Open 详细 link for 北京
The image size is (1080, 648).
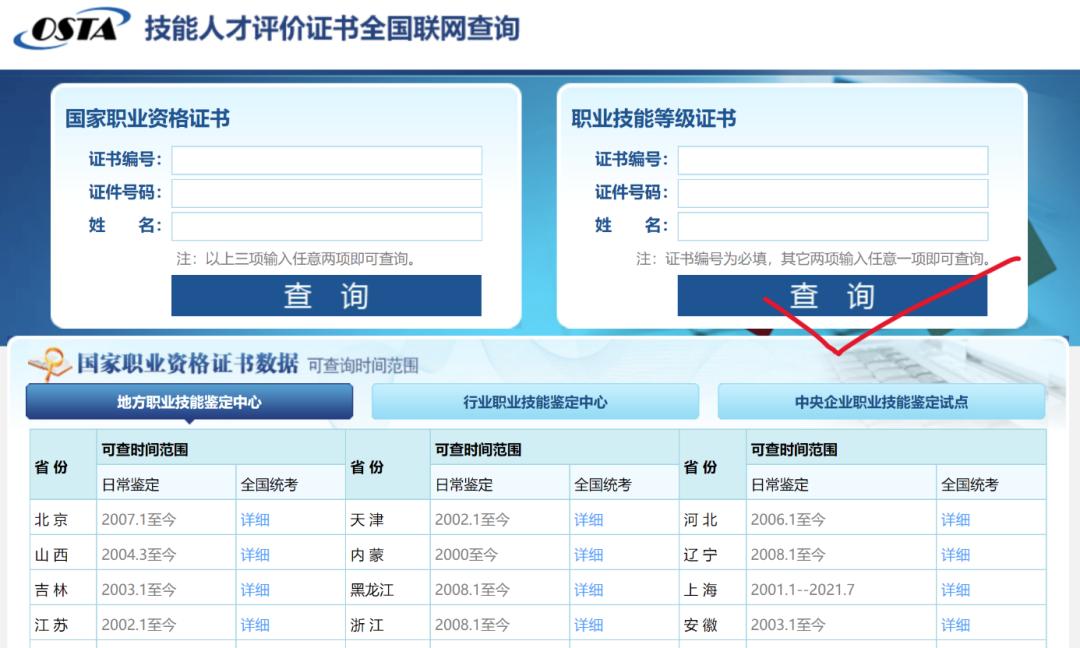254,519
